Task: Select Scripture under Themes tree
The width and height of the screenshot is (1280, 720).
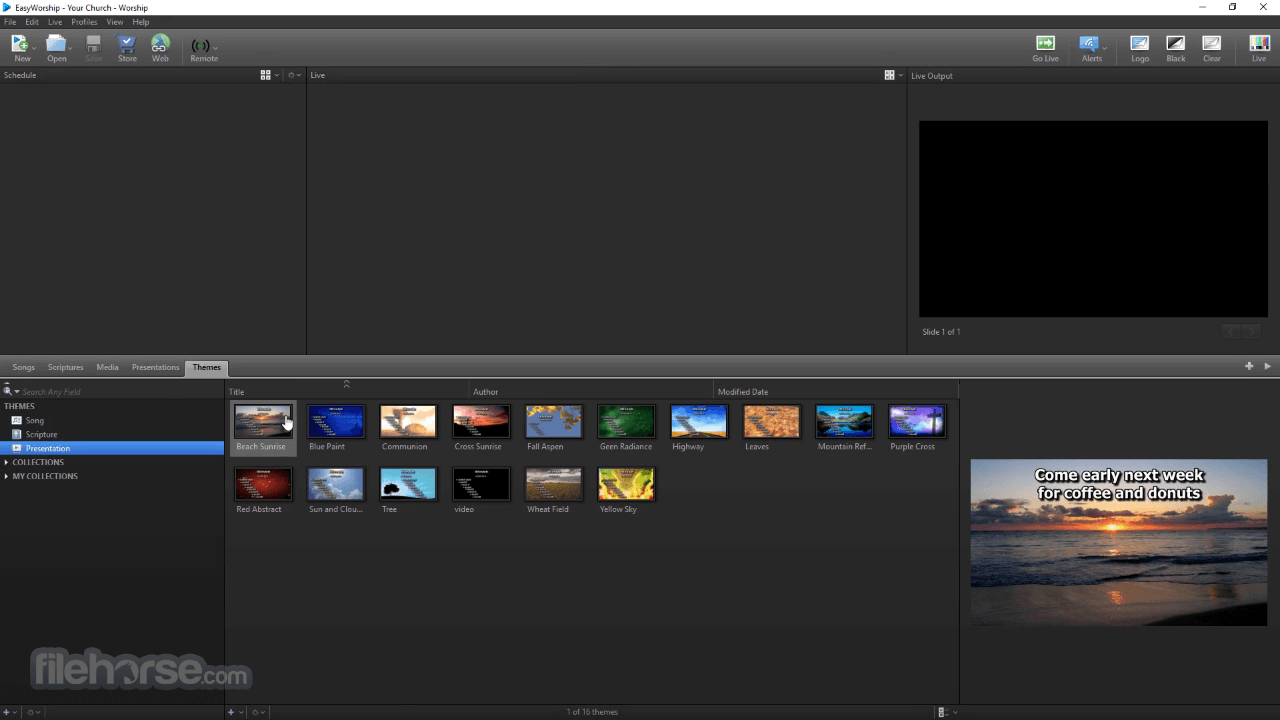Action: [x=41, y=434]
